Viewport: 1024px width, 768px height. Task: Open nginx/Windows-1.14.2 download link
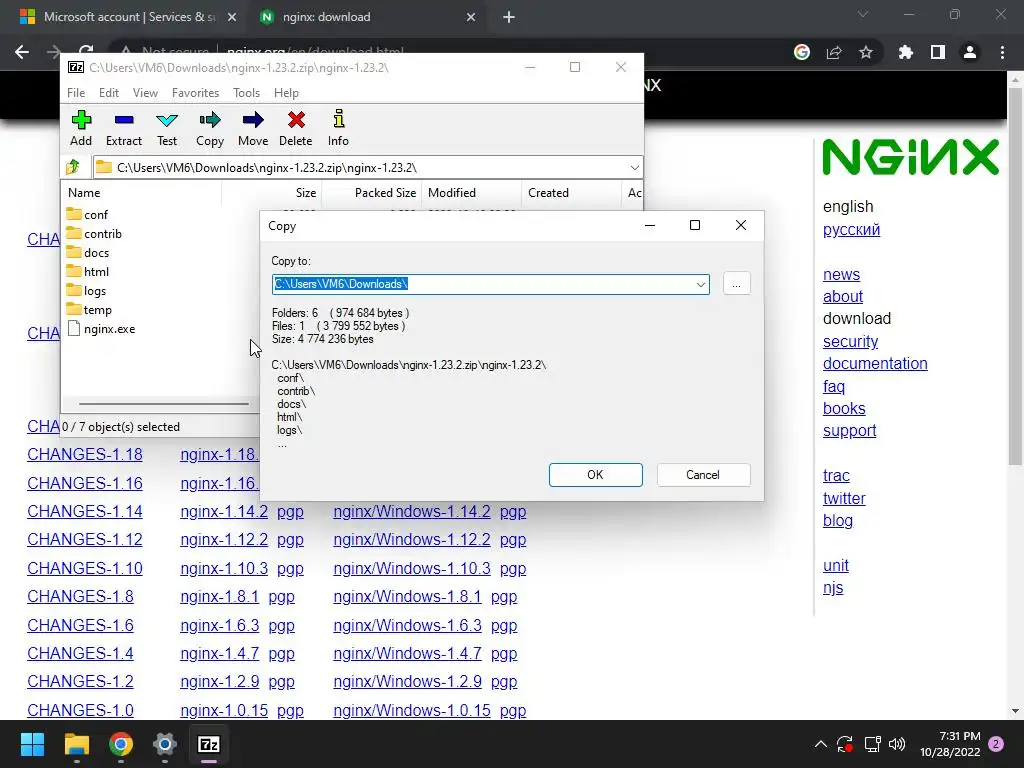click(411, 511)
